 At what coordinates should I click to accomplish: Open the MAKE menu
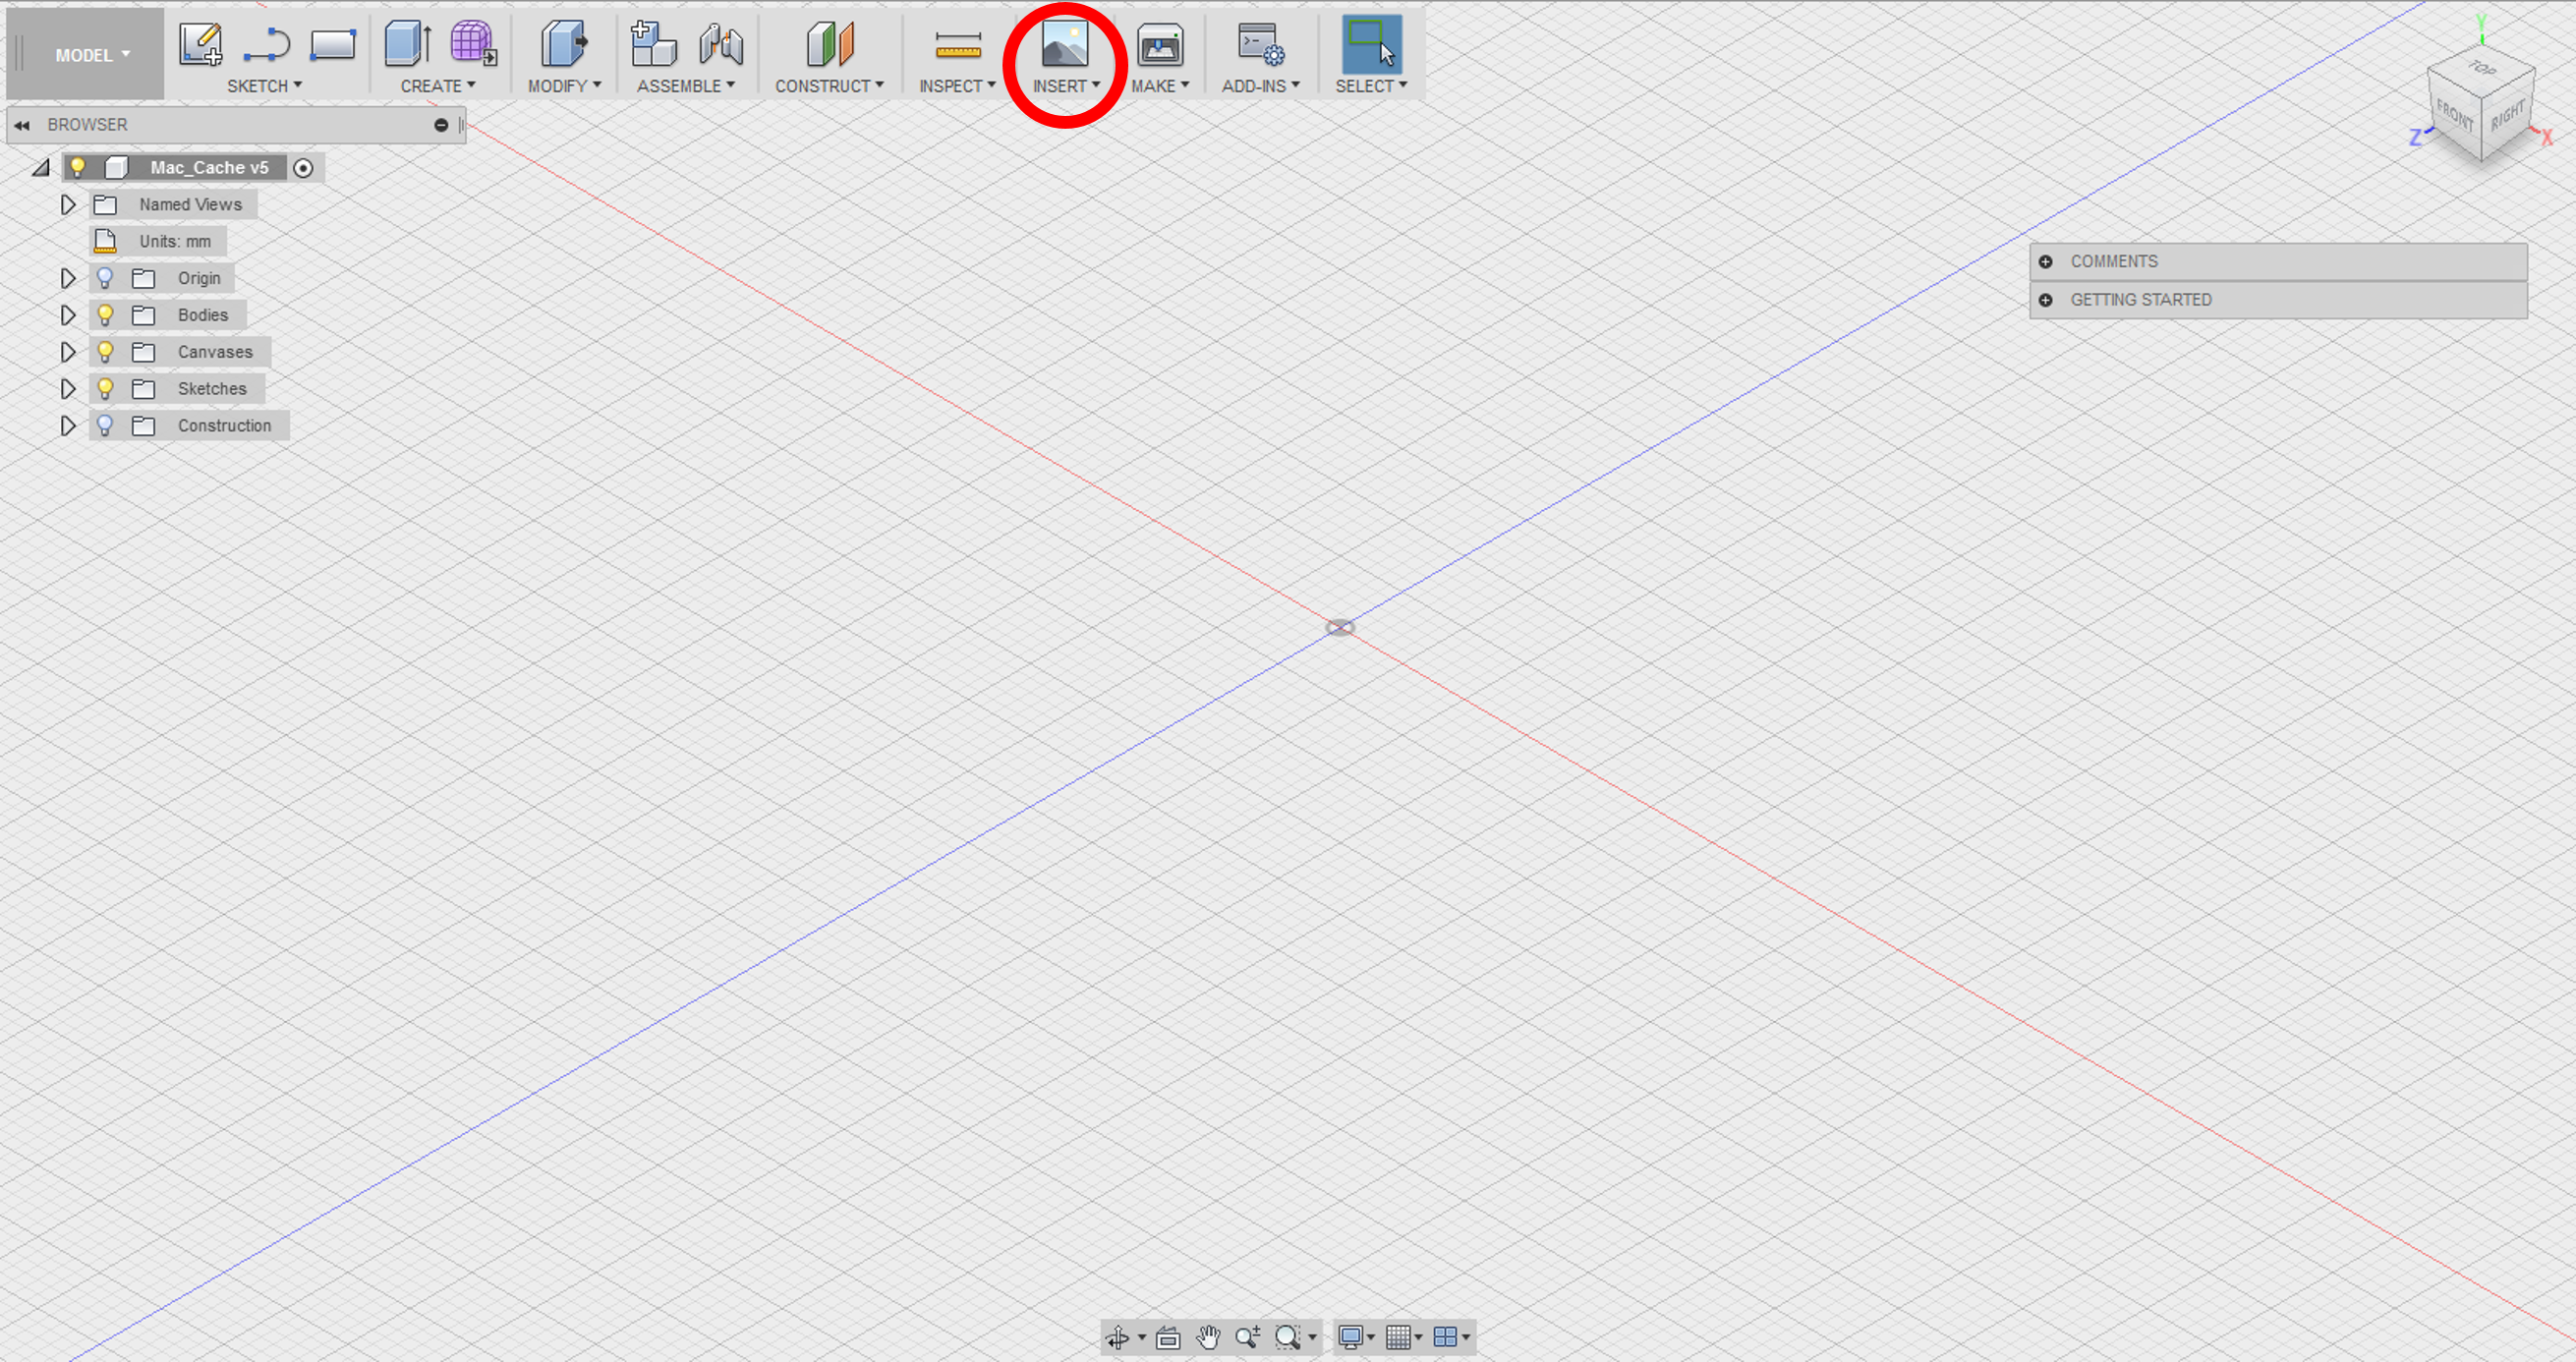(x=1160, y=86)
